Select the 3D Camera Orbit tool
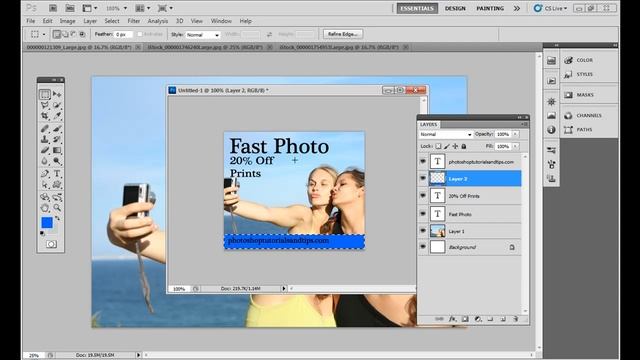Screen dimensions: 640x360 pyautogui.click(x=57, y=198)
